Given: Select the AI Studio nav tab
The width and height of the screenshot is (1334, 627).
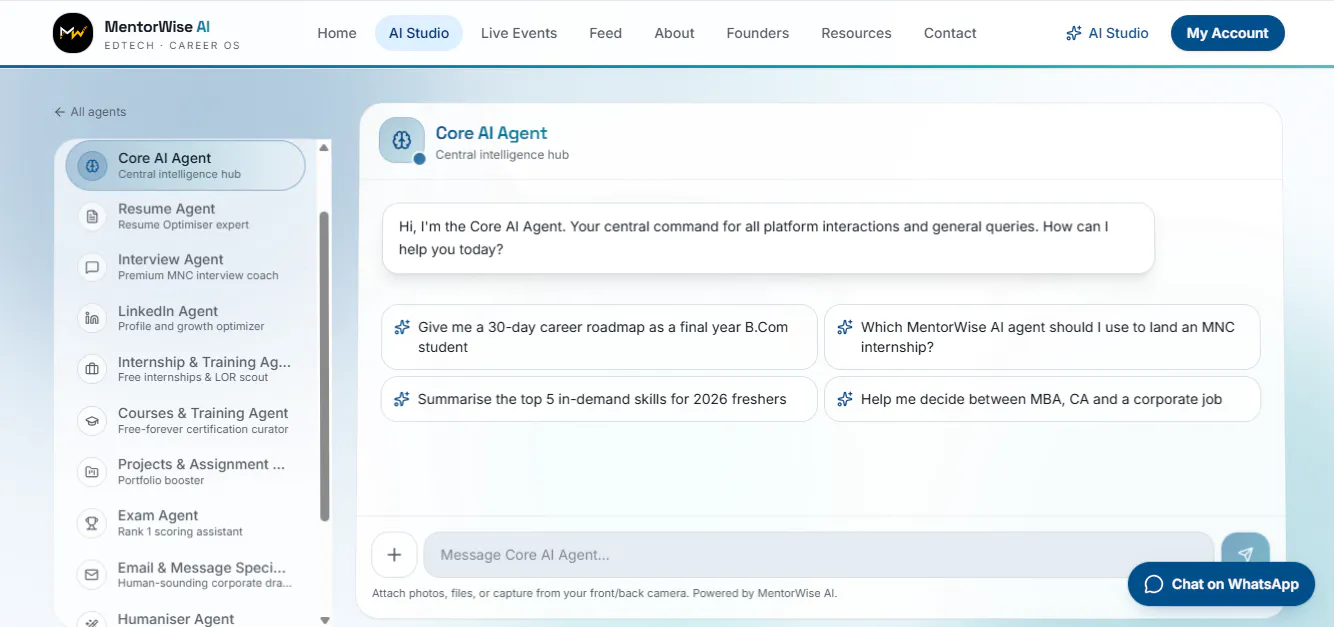Looking at the screenshot, I should click(419, 33).
